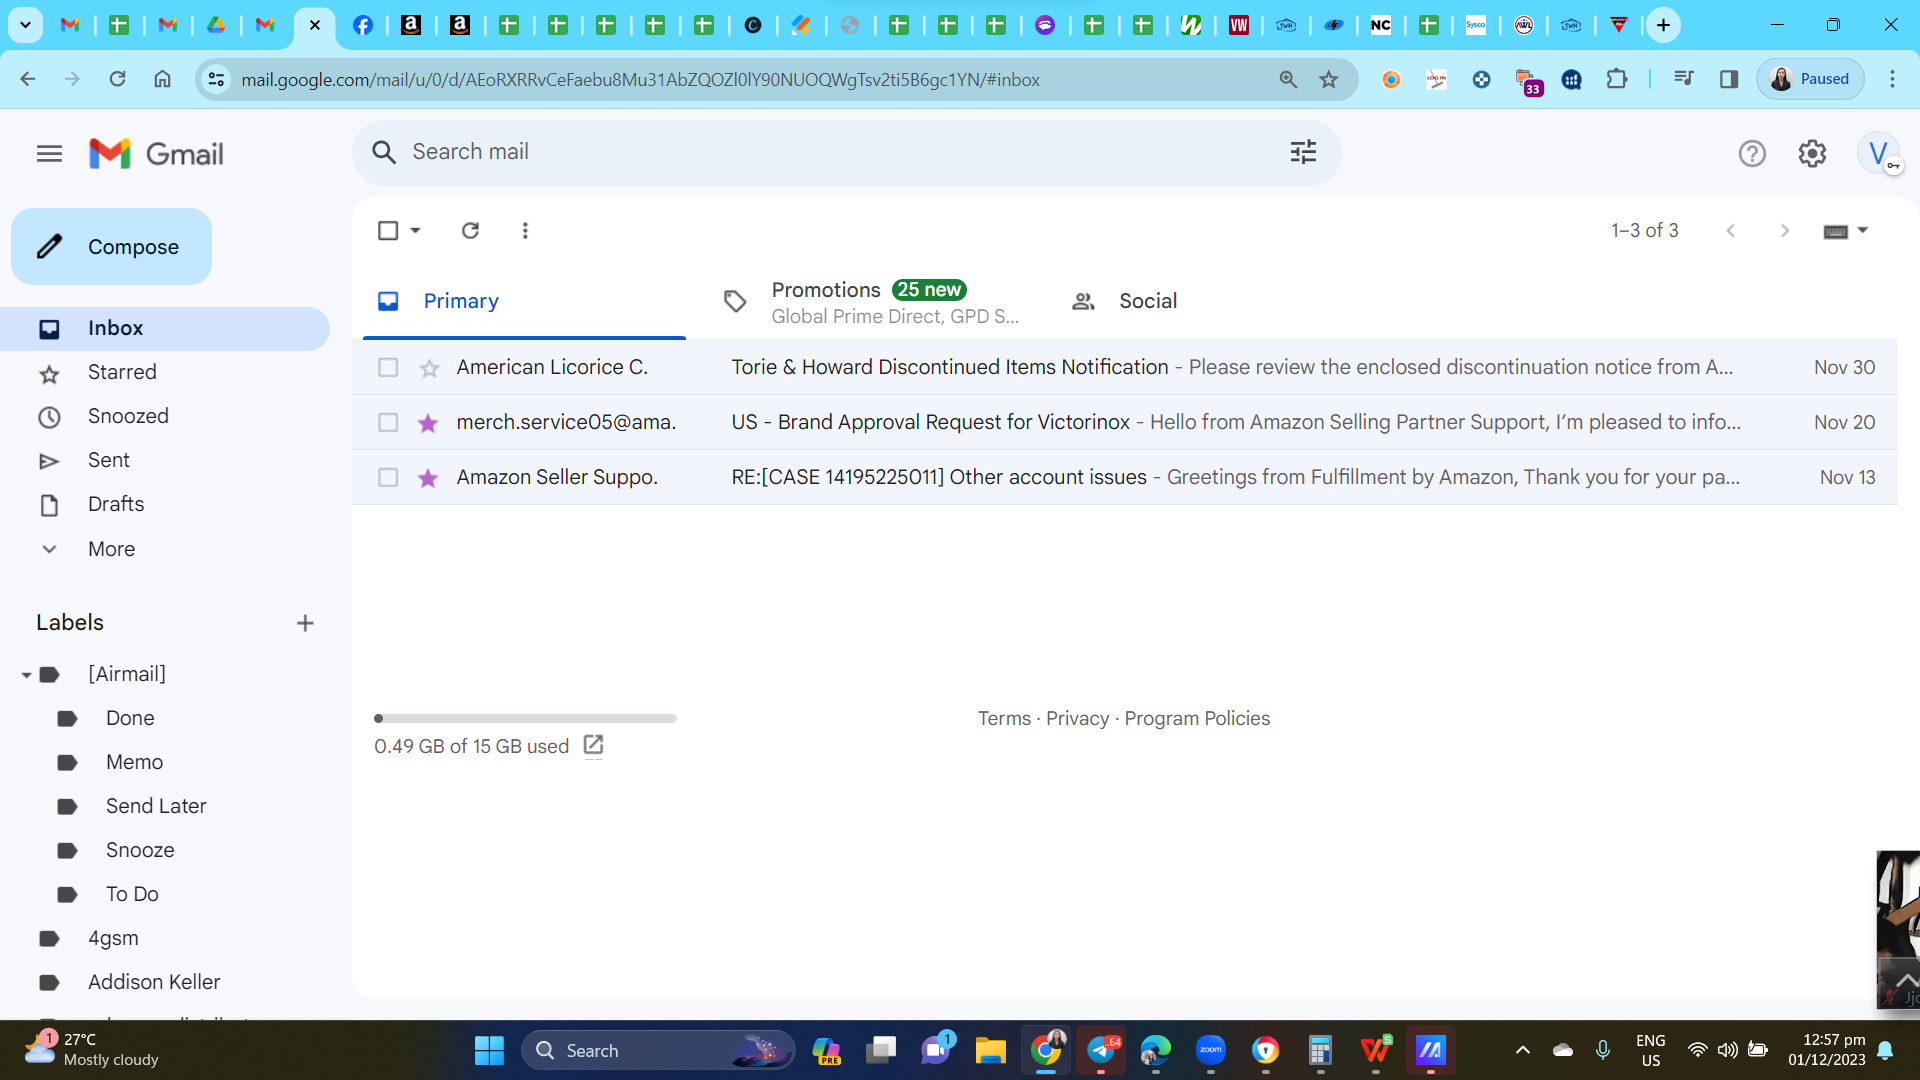
Task: Open search options filter icon
Action: [x=1303, y=152]
